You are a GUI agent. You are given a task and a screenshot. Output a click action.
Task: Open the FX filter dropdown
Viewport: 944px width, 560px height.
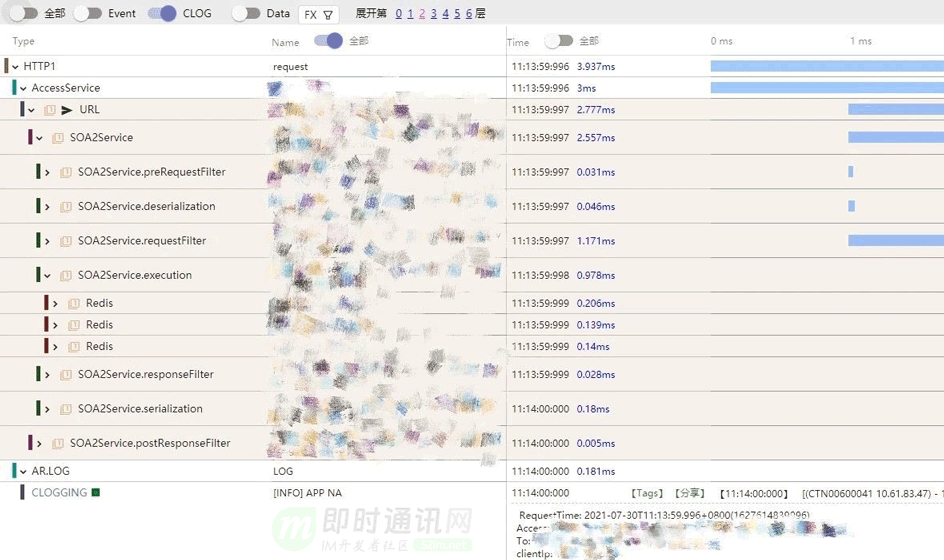click(x=318, y=15)
